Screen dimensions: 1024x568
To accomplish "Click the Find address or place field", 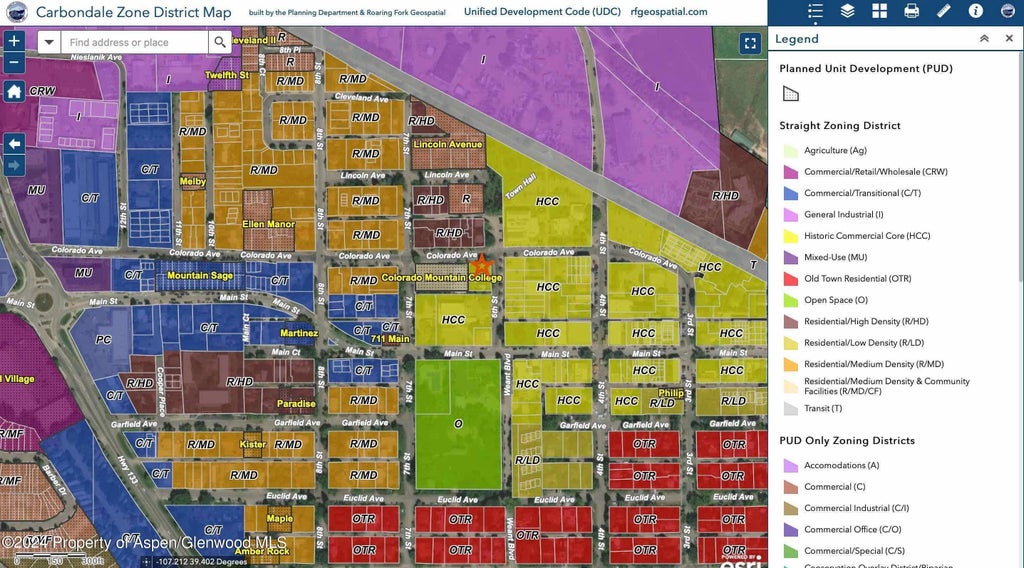I will pos(134,43).
